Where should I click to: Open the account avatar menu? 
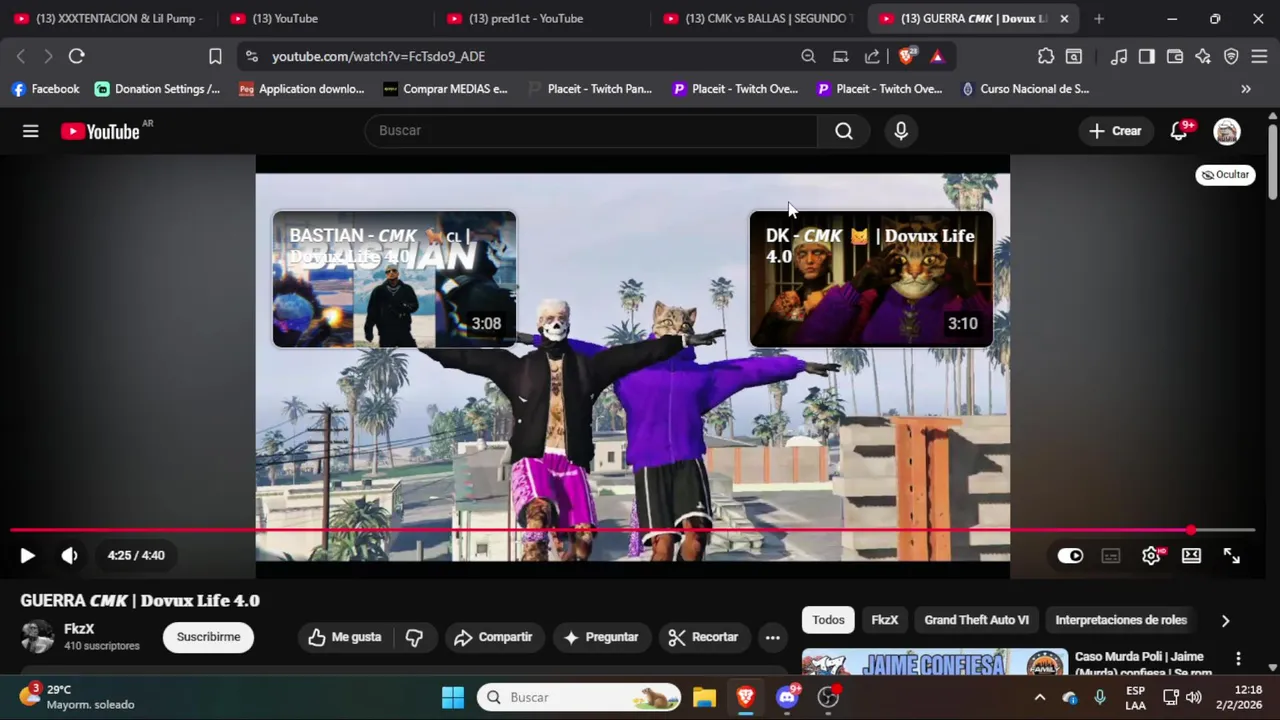1227,131
